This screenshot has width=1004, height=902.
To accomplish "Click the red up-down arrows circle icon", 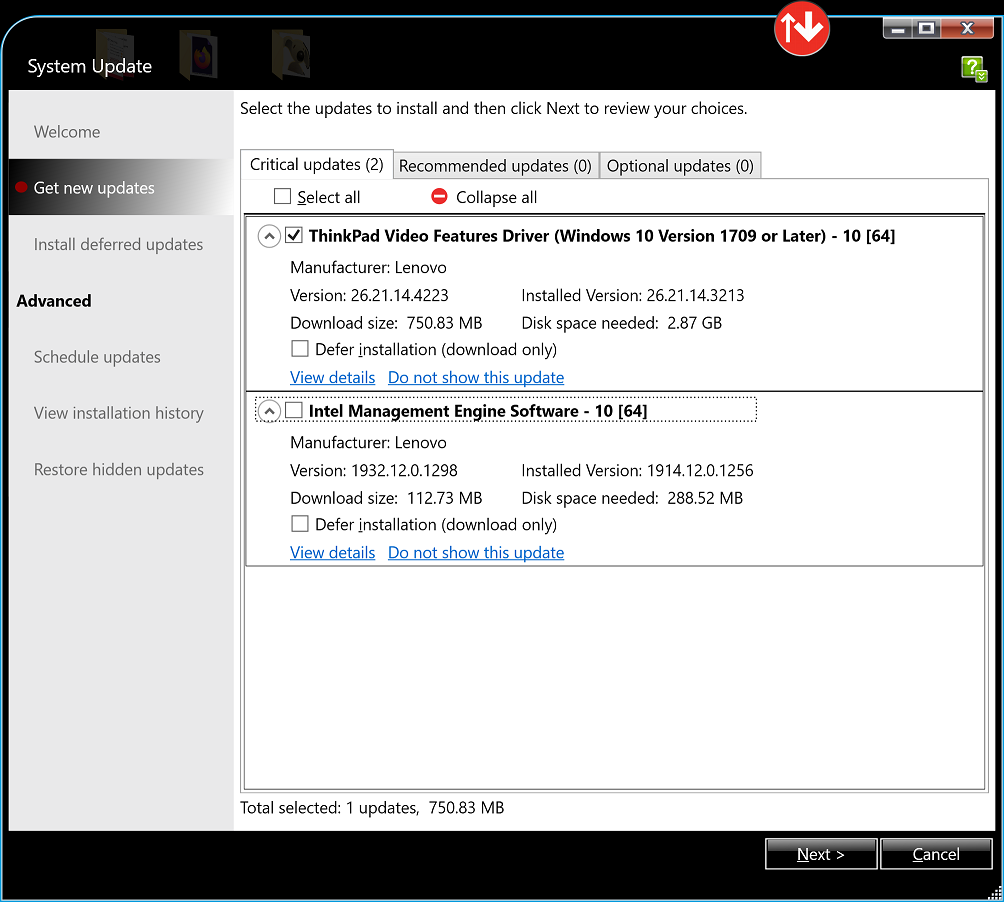I will pyautogui.click(x=802, y=28).
